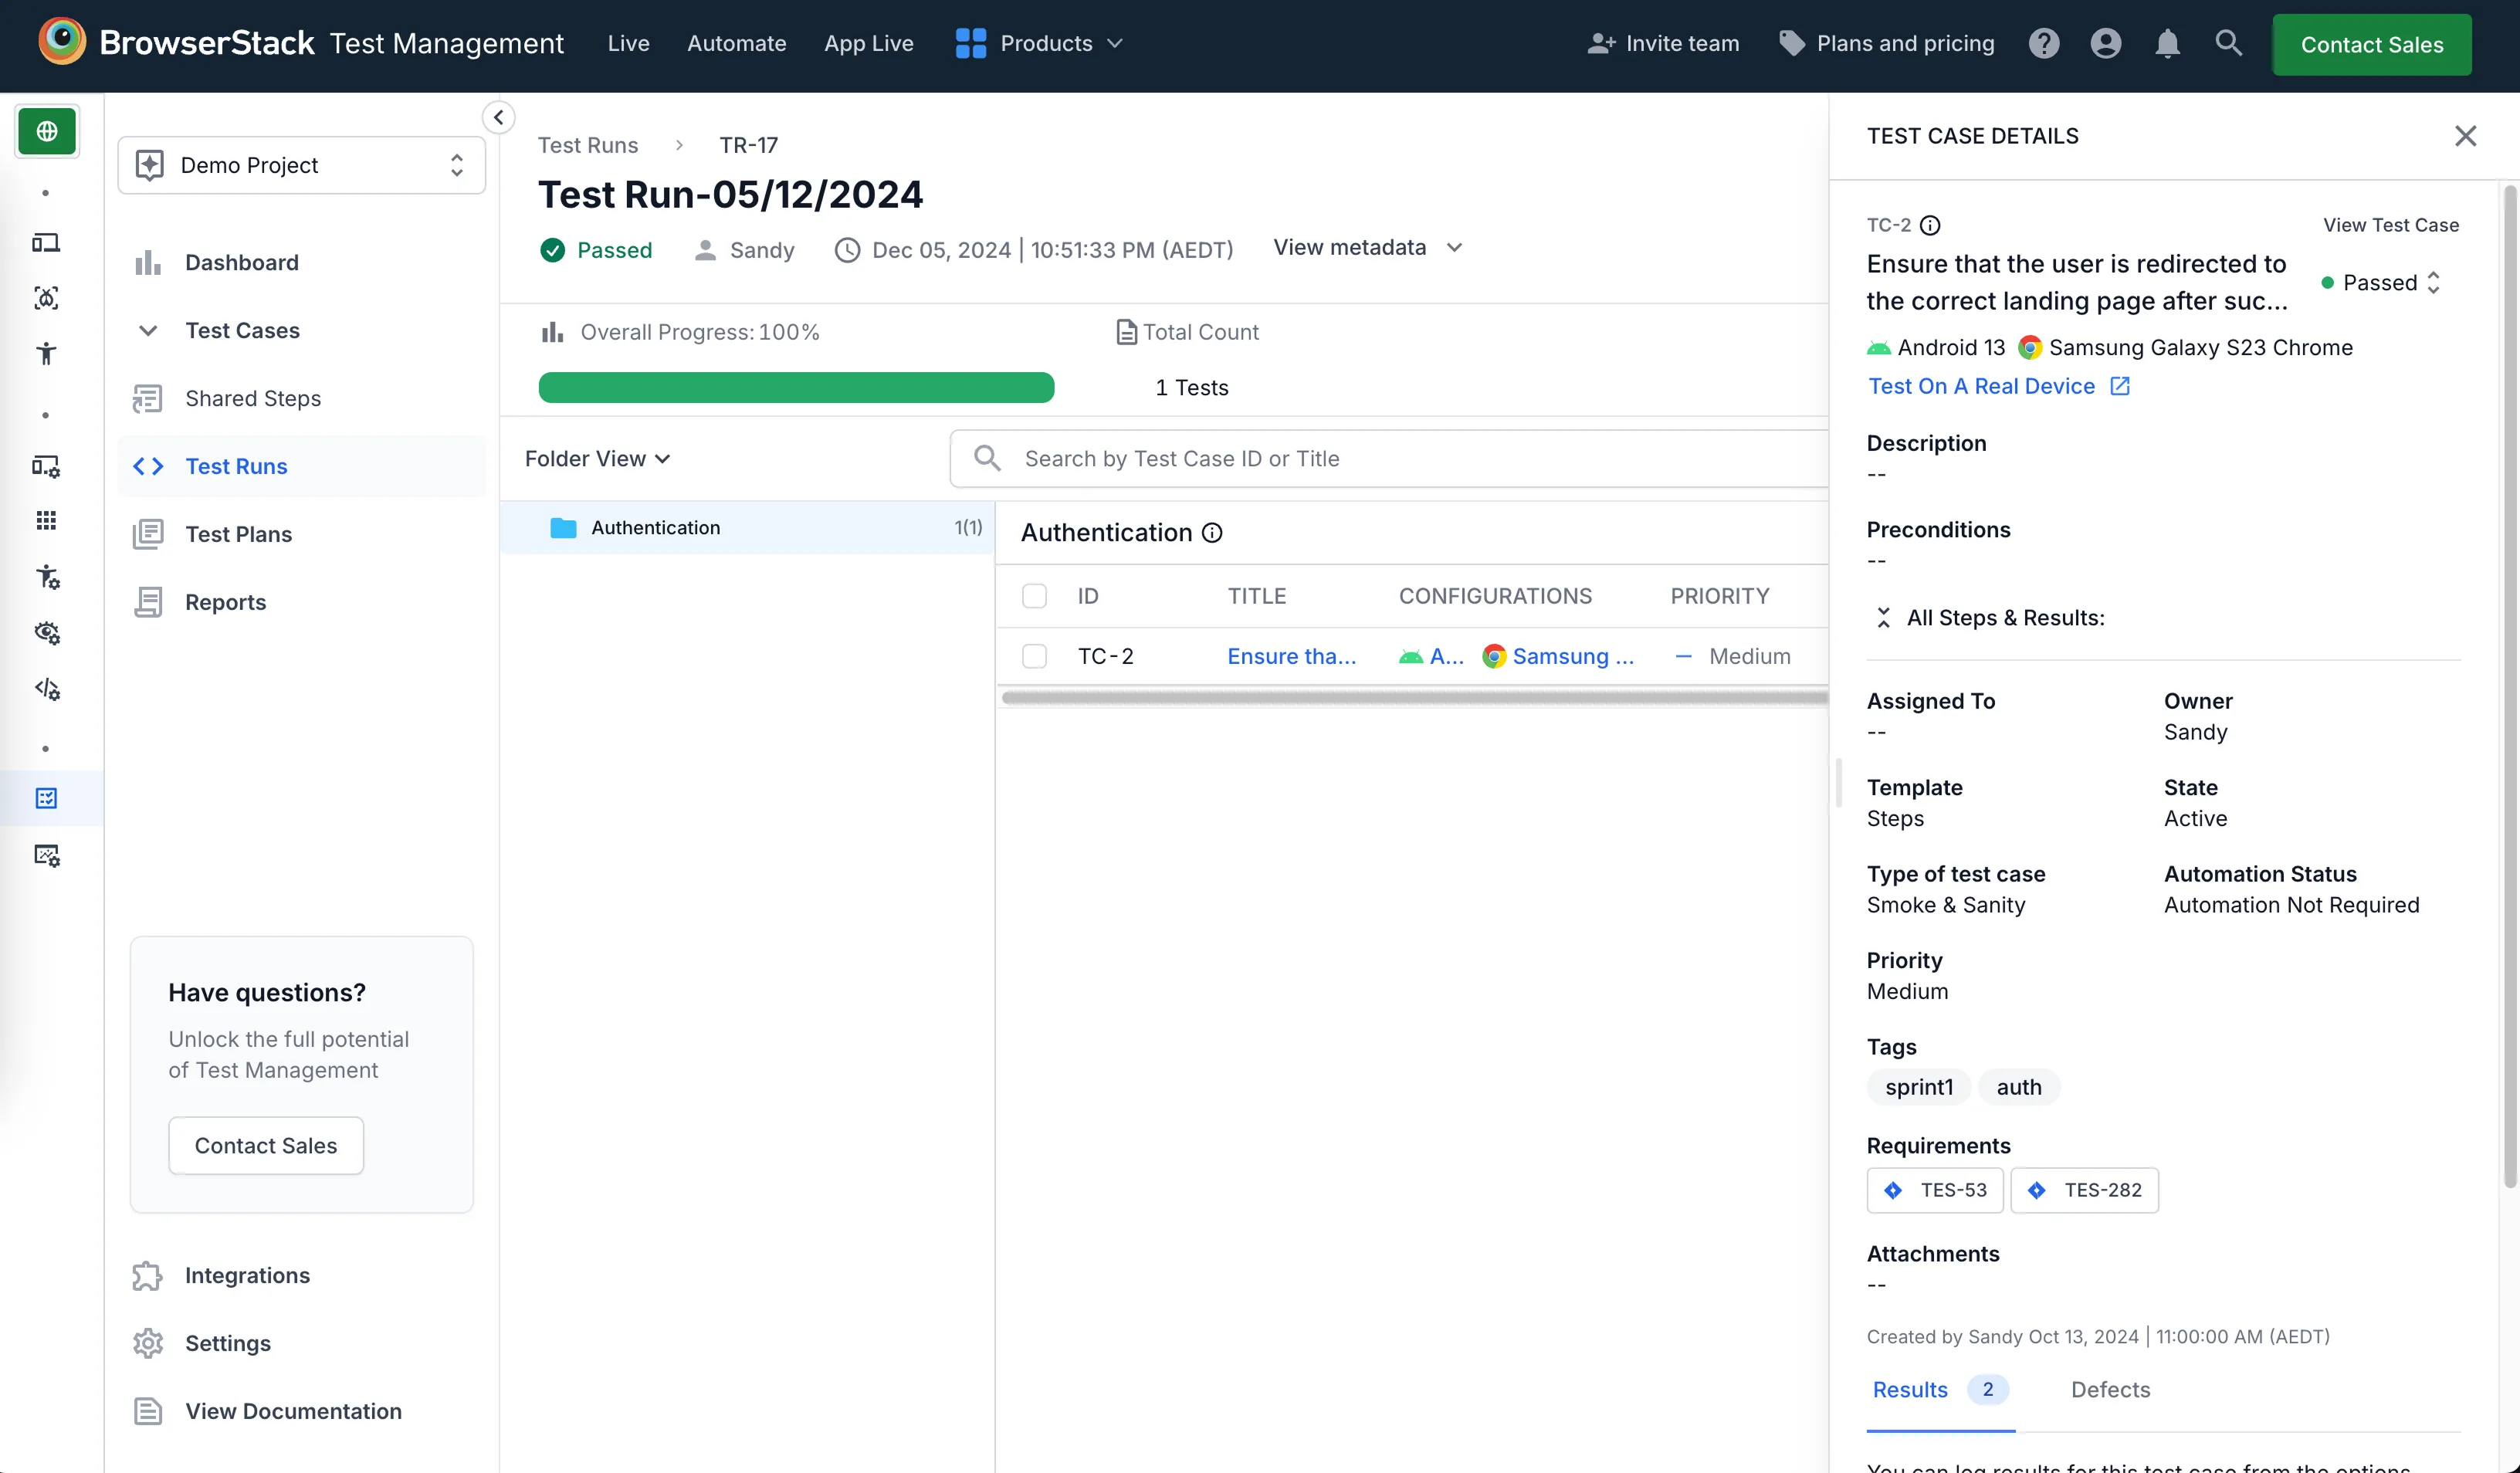Viewport: 2520px width, 1473px height.
Task: Open Test Management icon in left rail
Action: click(x=46, y=798)
